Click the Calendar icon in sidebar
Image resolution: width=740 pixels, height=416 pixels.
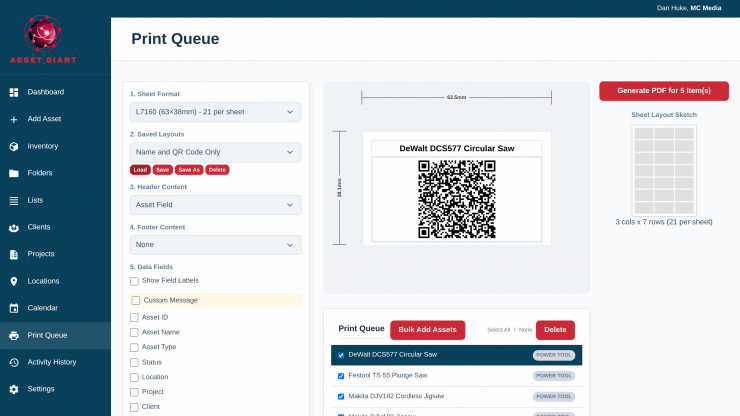(x=14, y=308)
